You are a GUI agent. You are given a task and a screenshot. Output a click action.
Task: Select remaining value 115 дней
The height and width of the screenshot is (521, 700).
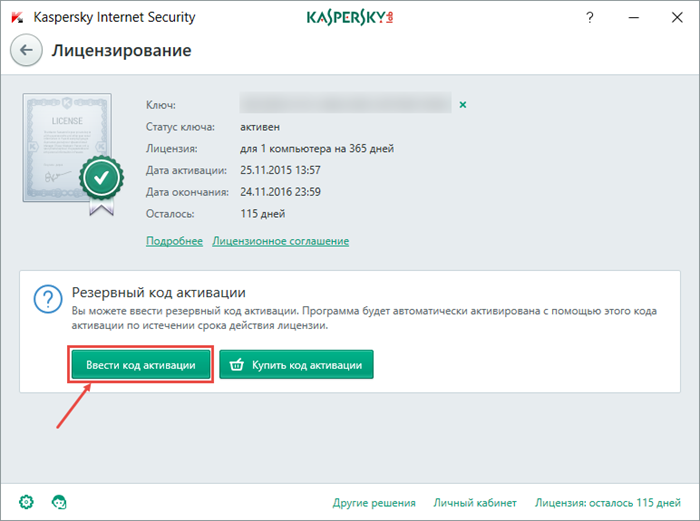click(x=262, y=214)
